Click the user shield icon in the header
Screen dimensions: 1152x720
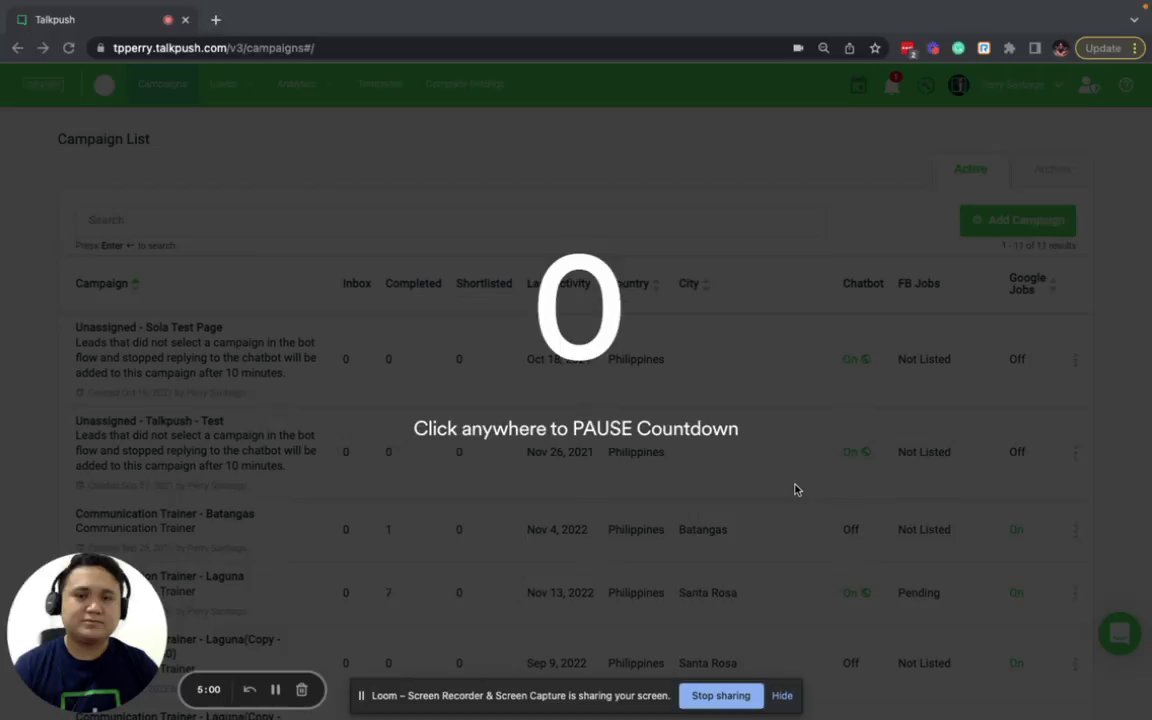(x=1088, y=85)
